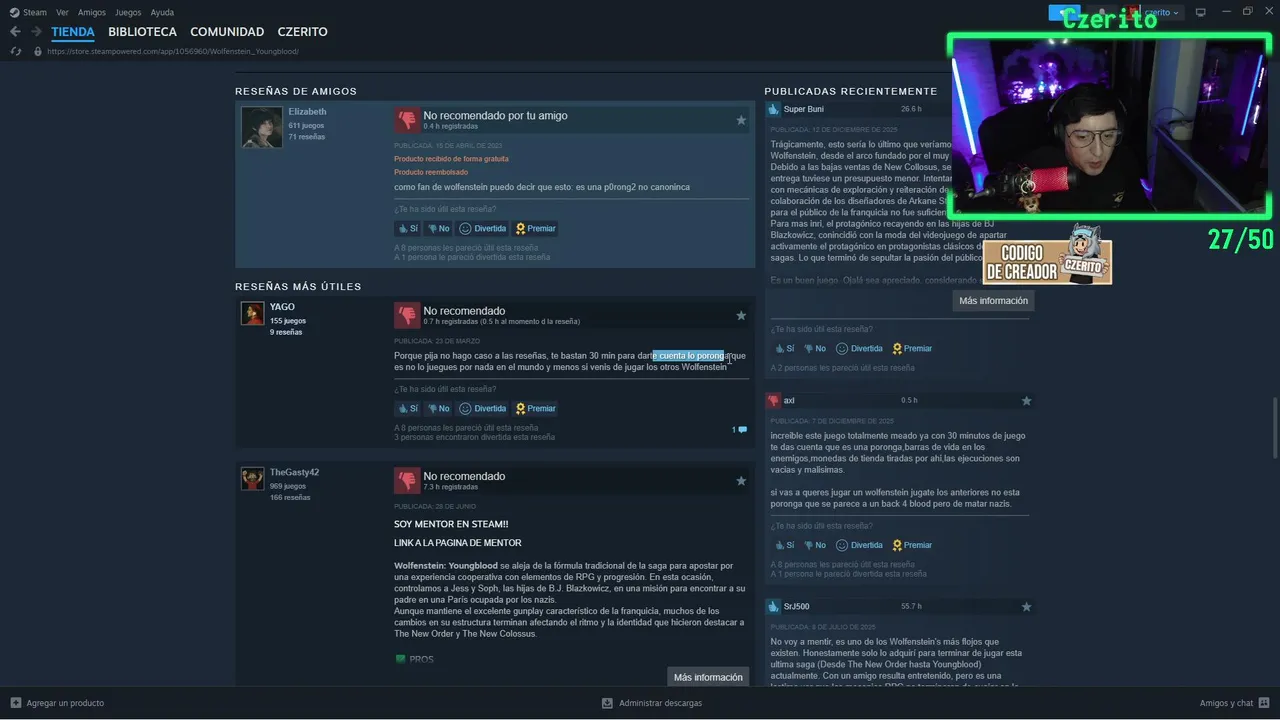The image size is (1280, 720).
Task: Click the star icon on axi's review
Action: tap(1026, 401)
